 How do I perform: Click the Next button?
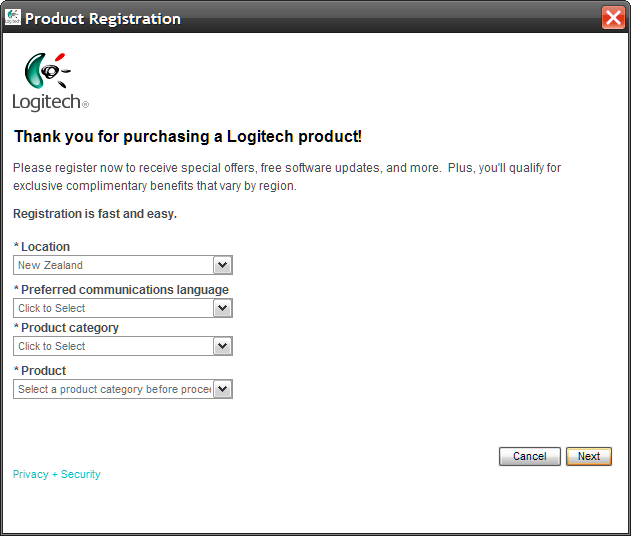pyautogui.click(x=589, y=456)
